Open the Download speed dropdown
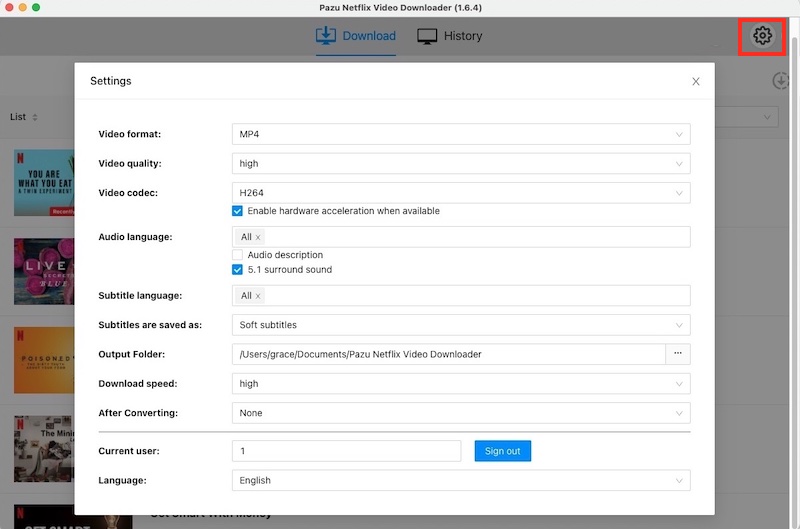800x529 pixels. [x=461, y=384]
